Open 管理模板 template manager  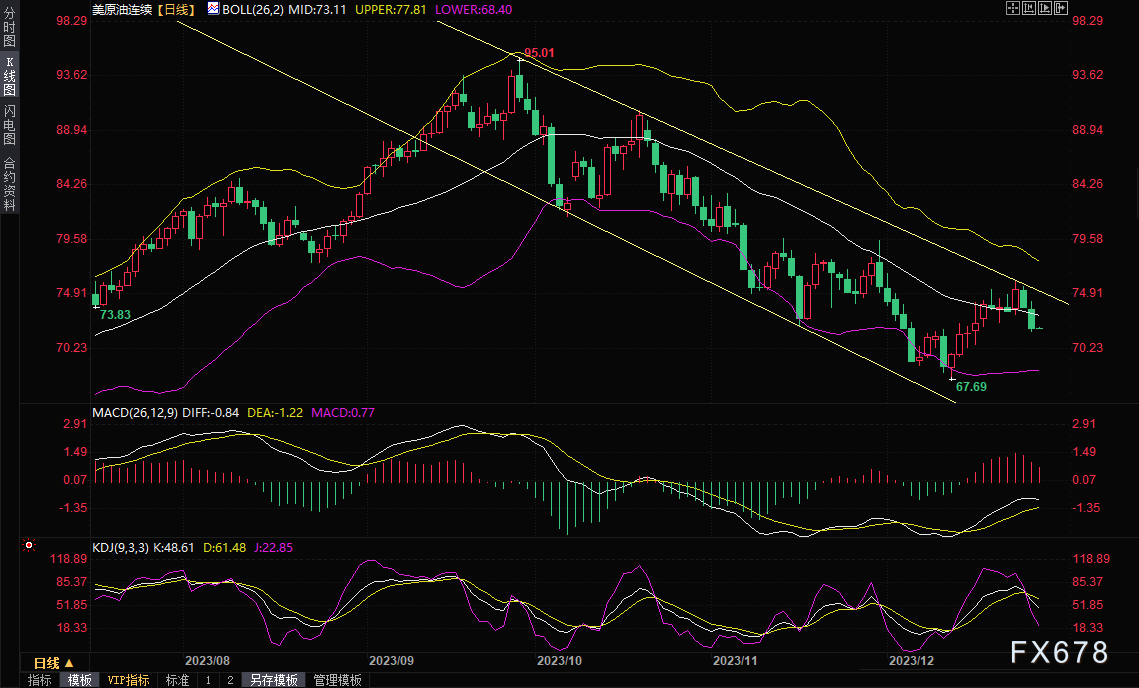pos(338,680)
